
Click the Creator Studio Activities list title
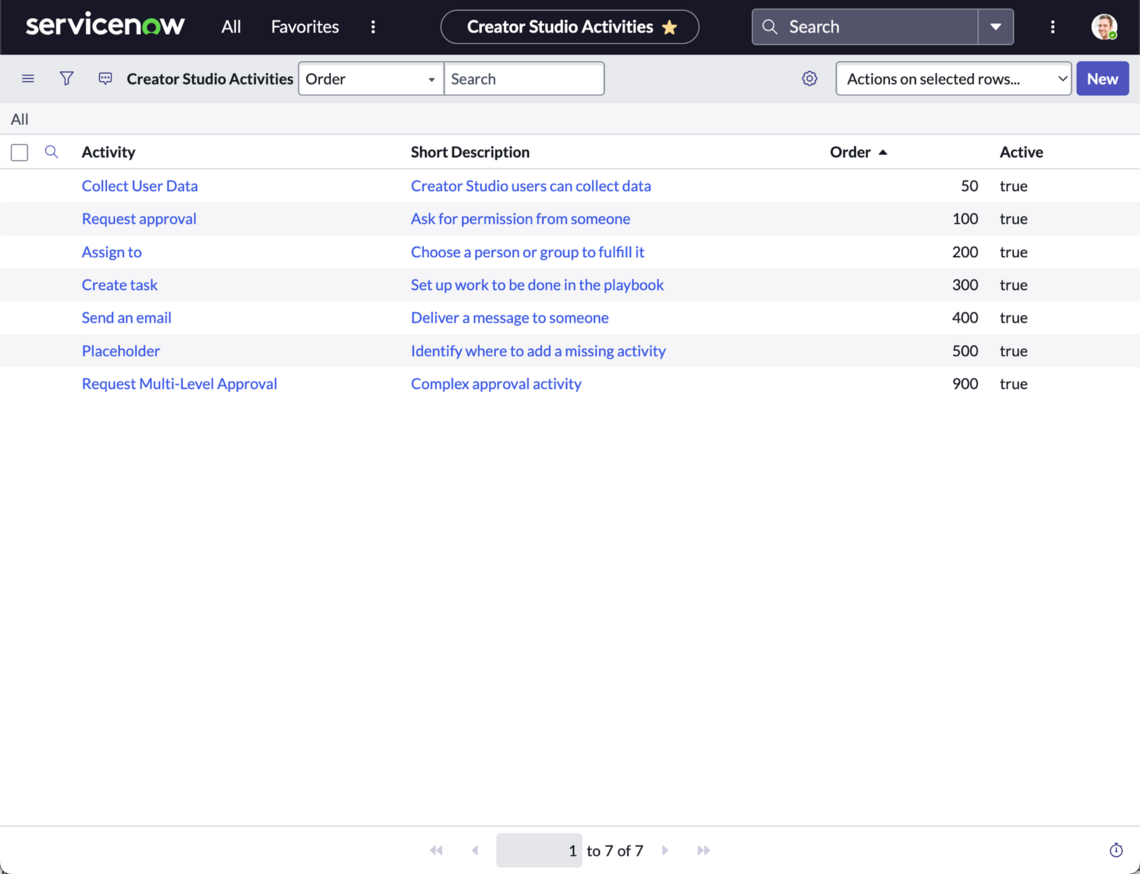tap(210, 79)
